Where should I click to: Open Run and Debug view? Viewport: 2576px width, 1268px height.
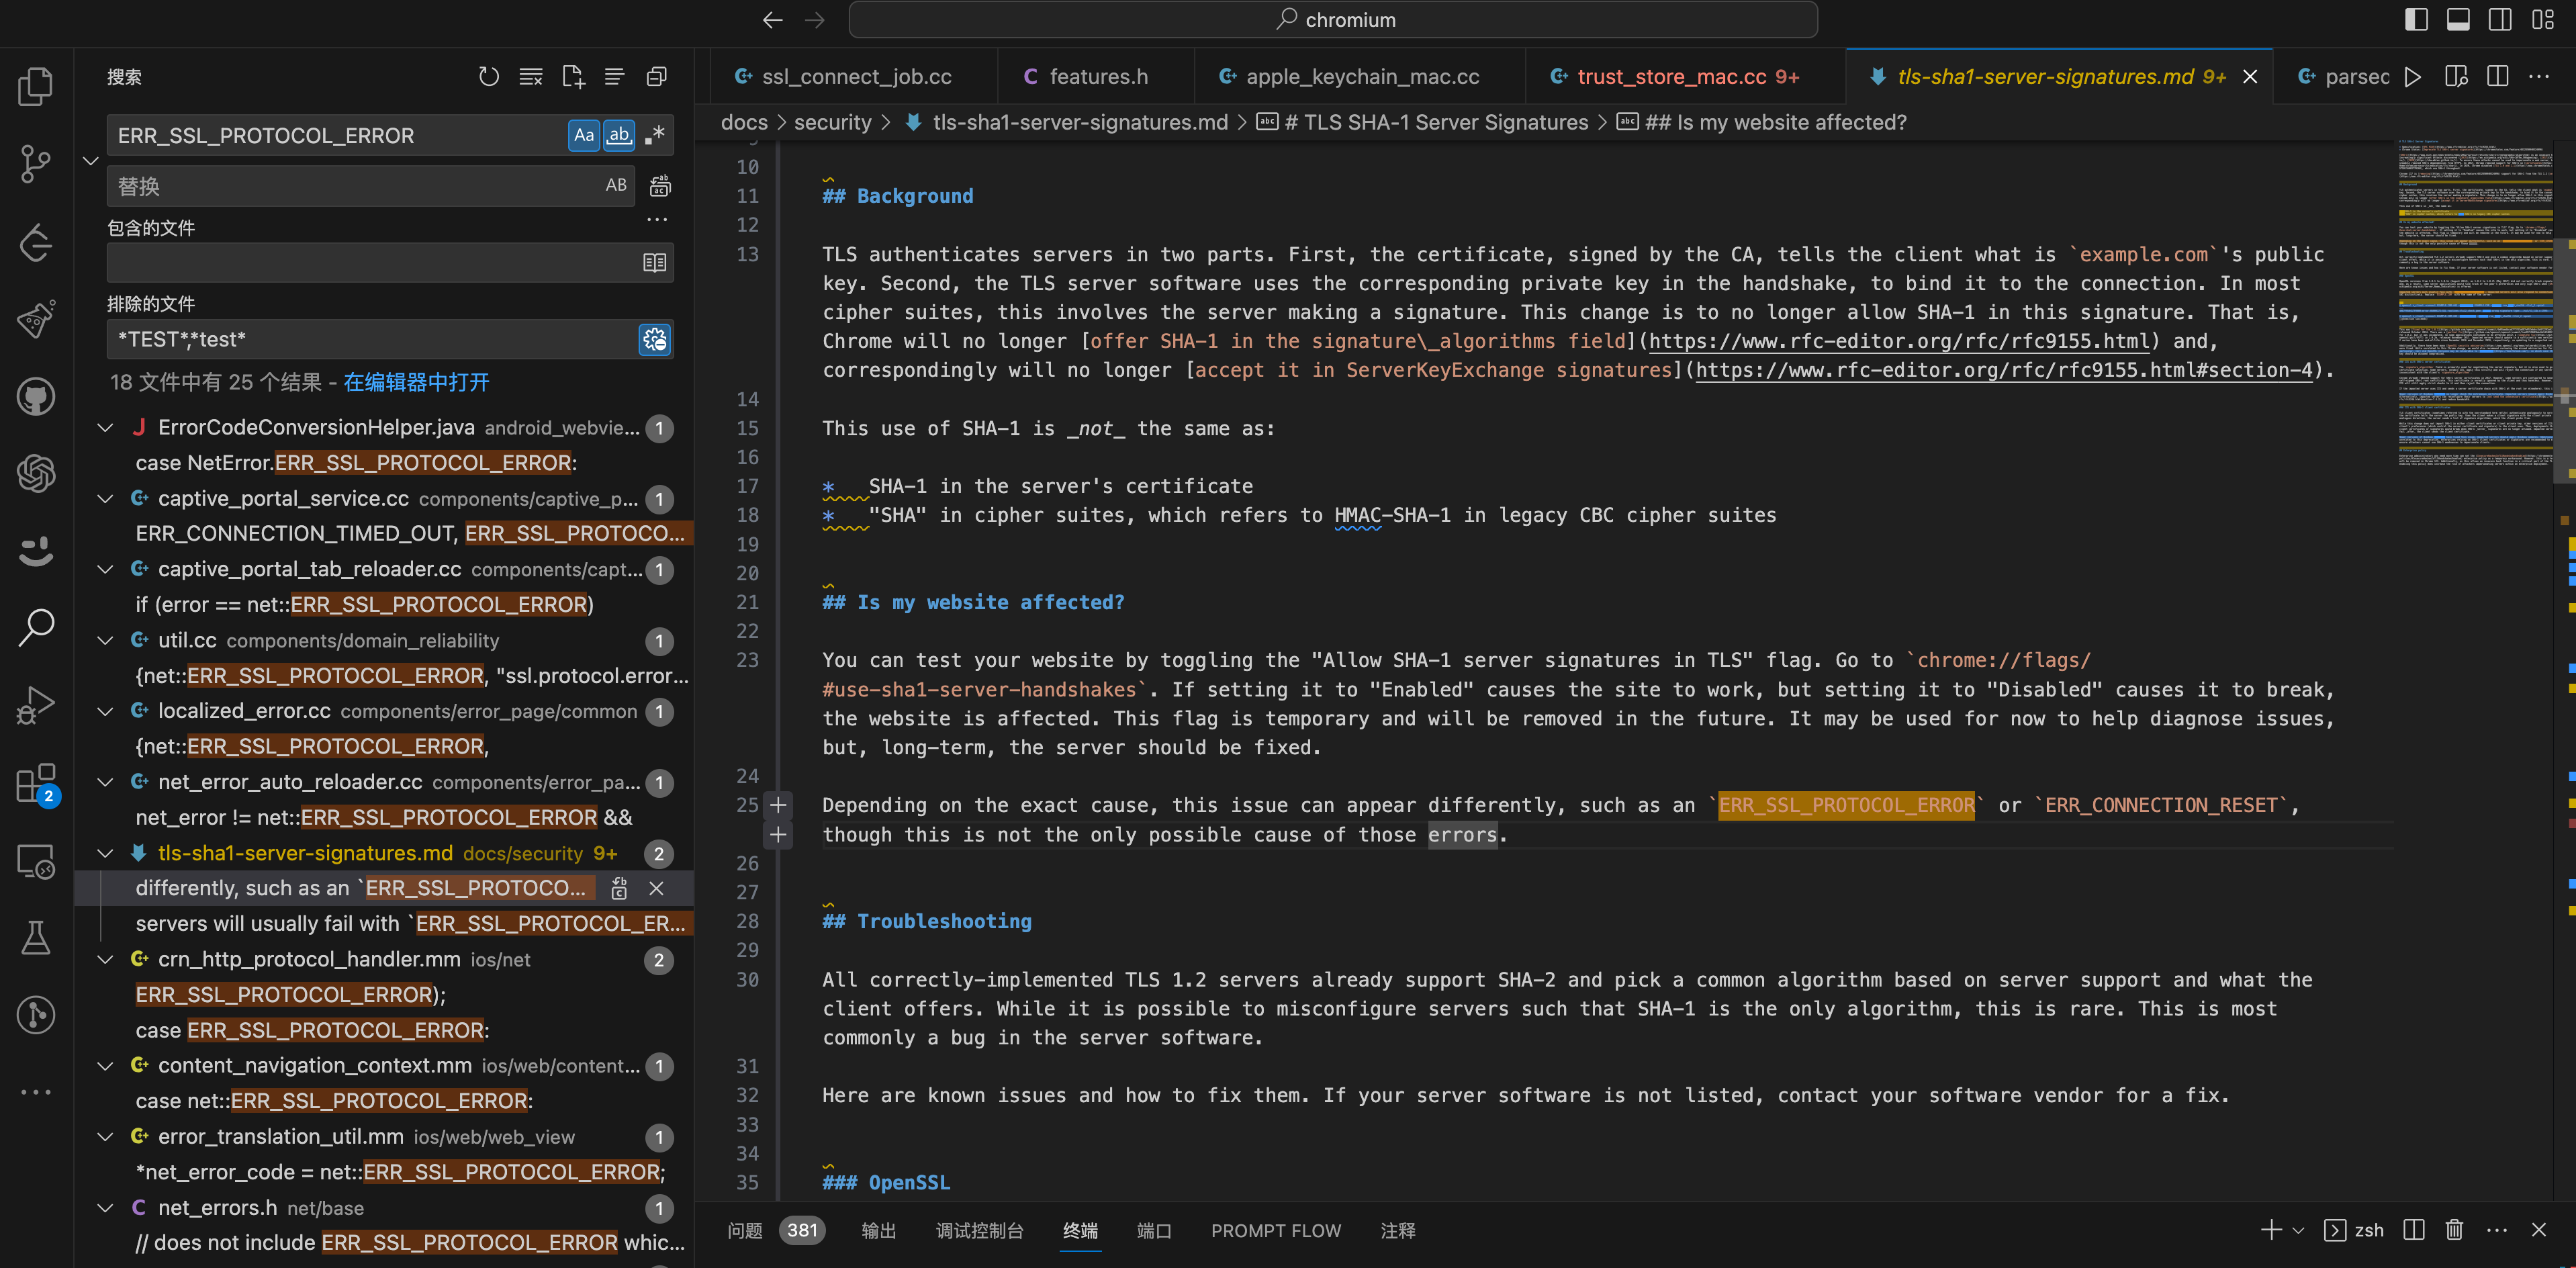coord(36,705)
